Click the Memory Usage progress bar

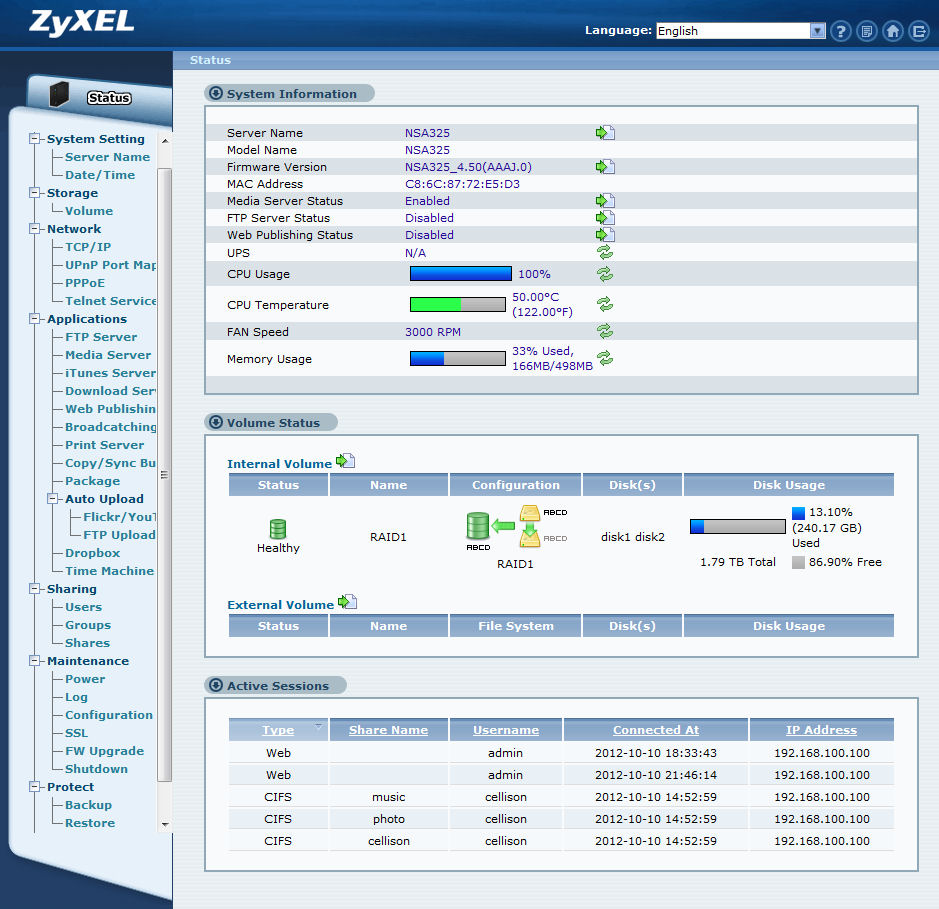point(458,358)
